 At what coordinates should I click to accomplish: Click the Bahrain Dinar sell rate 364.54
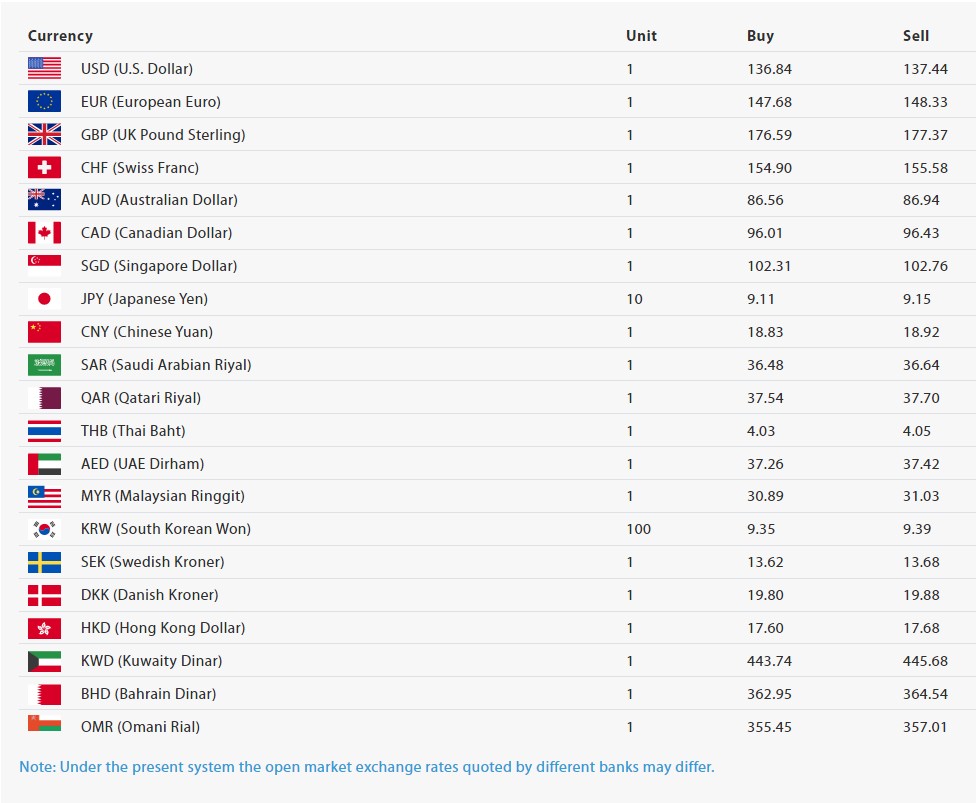coord(925,694)
